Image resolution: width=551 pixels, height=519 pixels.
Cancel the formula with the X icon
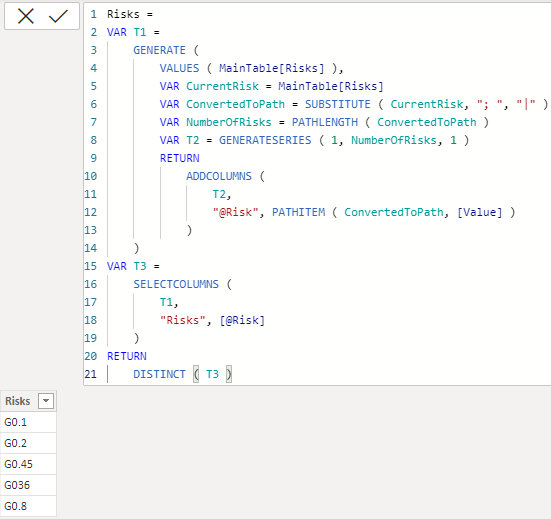26,16
